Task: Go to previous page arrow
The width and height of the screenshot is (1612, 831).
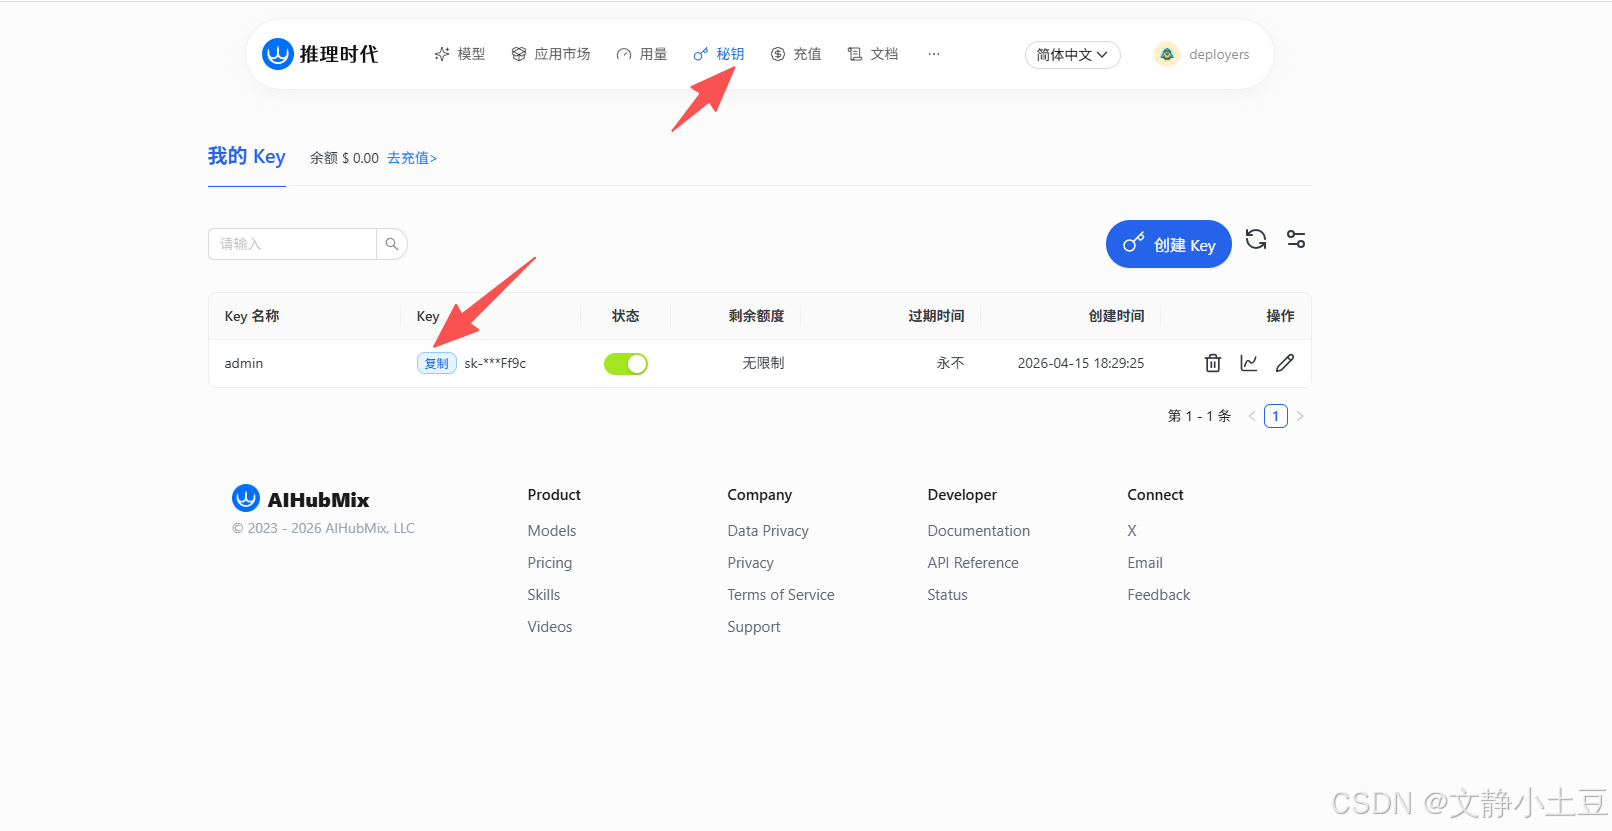Action: 1252,416
